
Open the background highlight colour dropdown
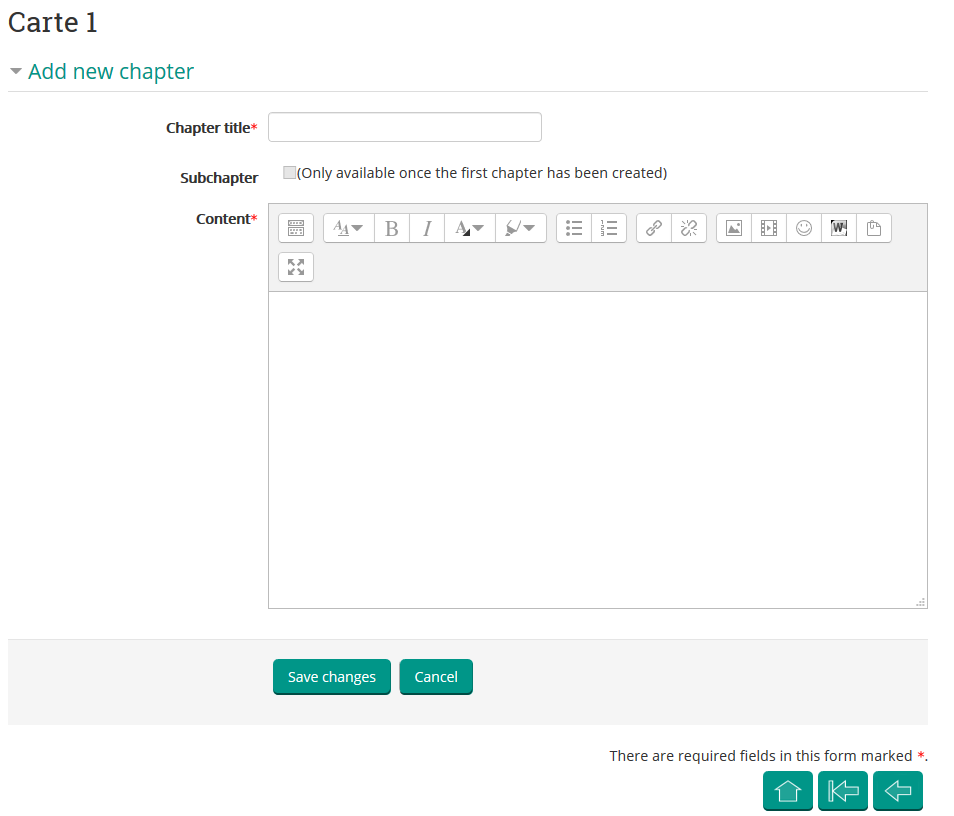coord(520,228)
